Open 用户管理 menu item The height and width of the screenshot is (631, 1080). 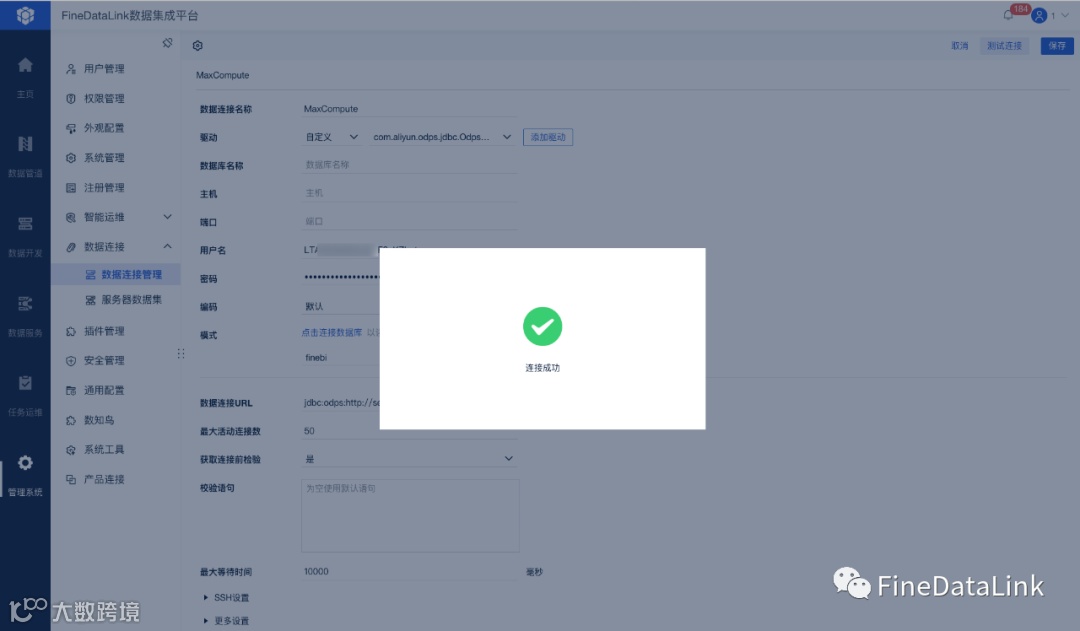tap(104, 69)
